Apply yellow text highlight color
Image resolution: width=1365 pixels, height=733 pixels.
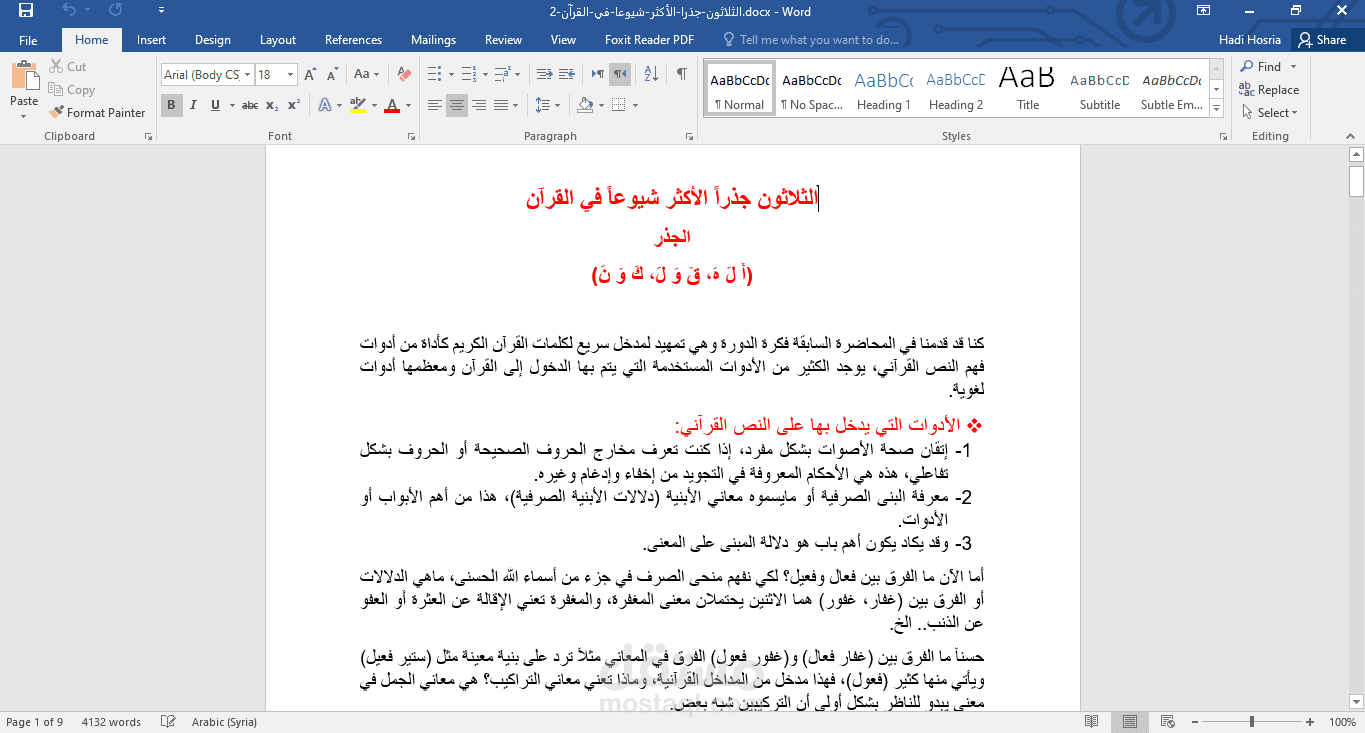357,105
